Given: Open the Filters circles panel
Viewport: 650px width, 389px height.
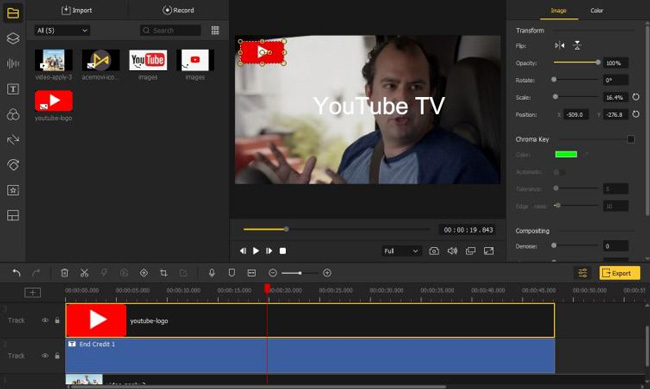Looking at the screenshot, I should coord(13,114).
